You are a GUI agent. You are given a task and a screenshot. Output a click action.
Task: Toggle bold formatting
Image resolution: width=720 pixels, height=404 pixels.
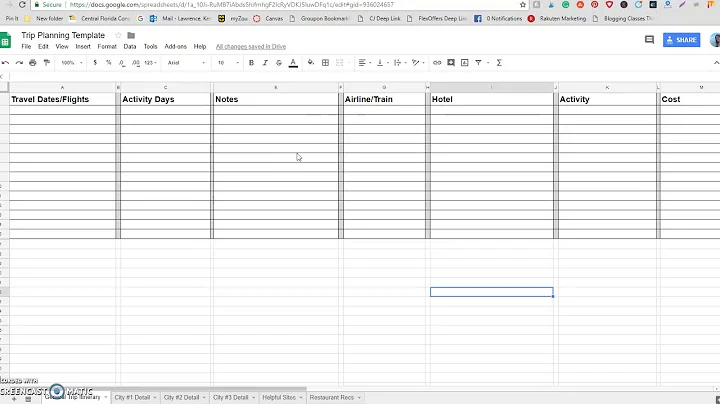click(x=251, y=62)
